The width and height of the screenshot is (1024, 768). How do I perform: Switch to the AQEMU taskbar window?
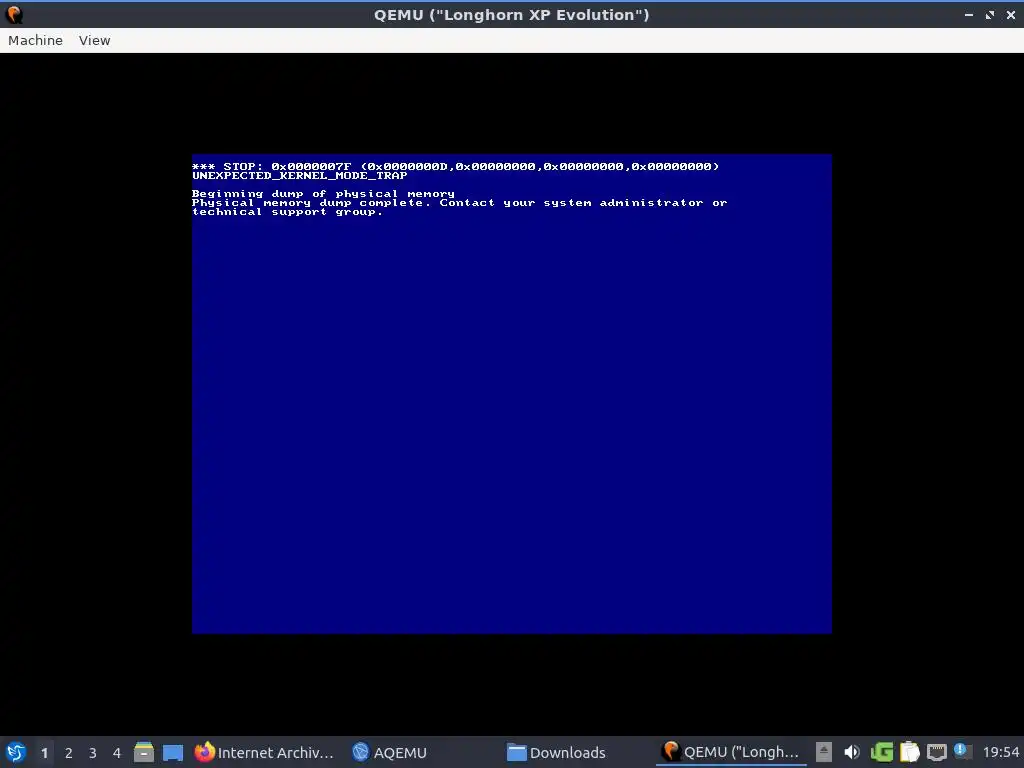(x=389, y=752)
